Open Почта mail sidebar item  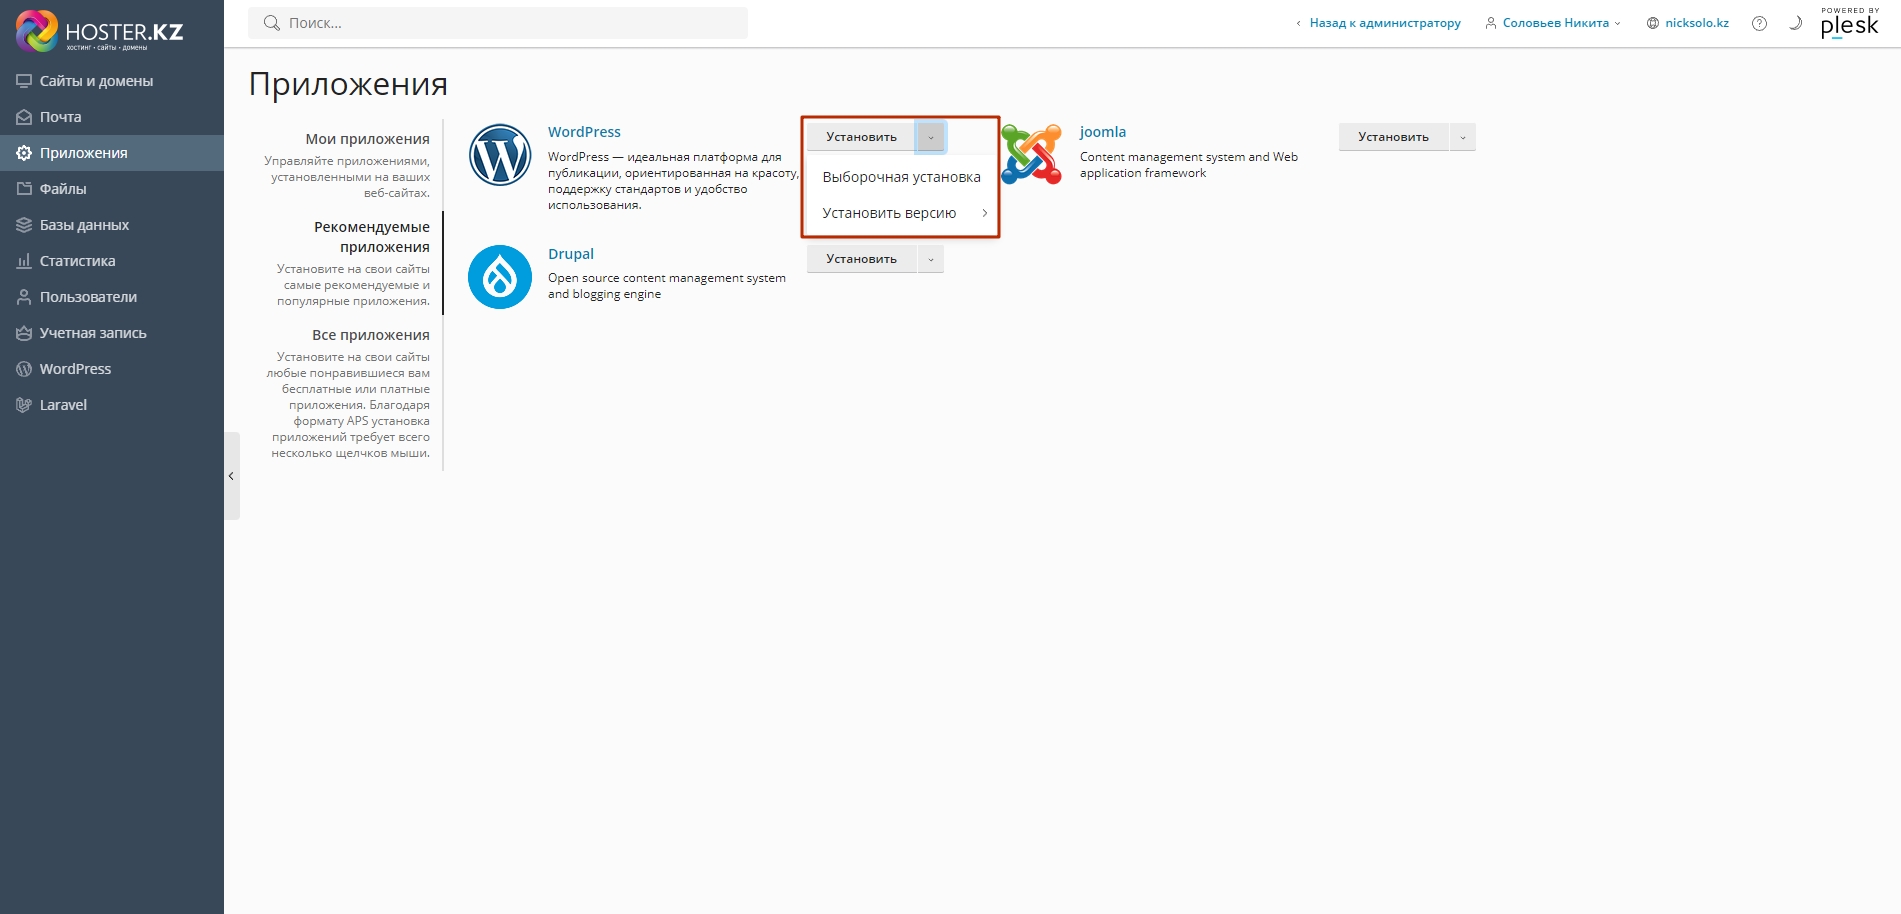112,117
